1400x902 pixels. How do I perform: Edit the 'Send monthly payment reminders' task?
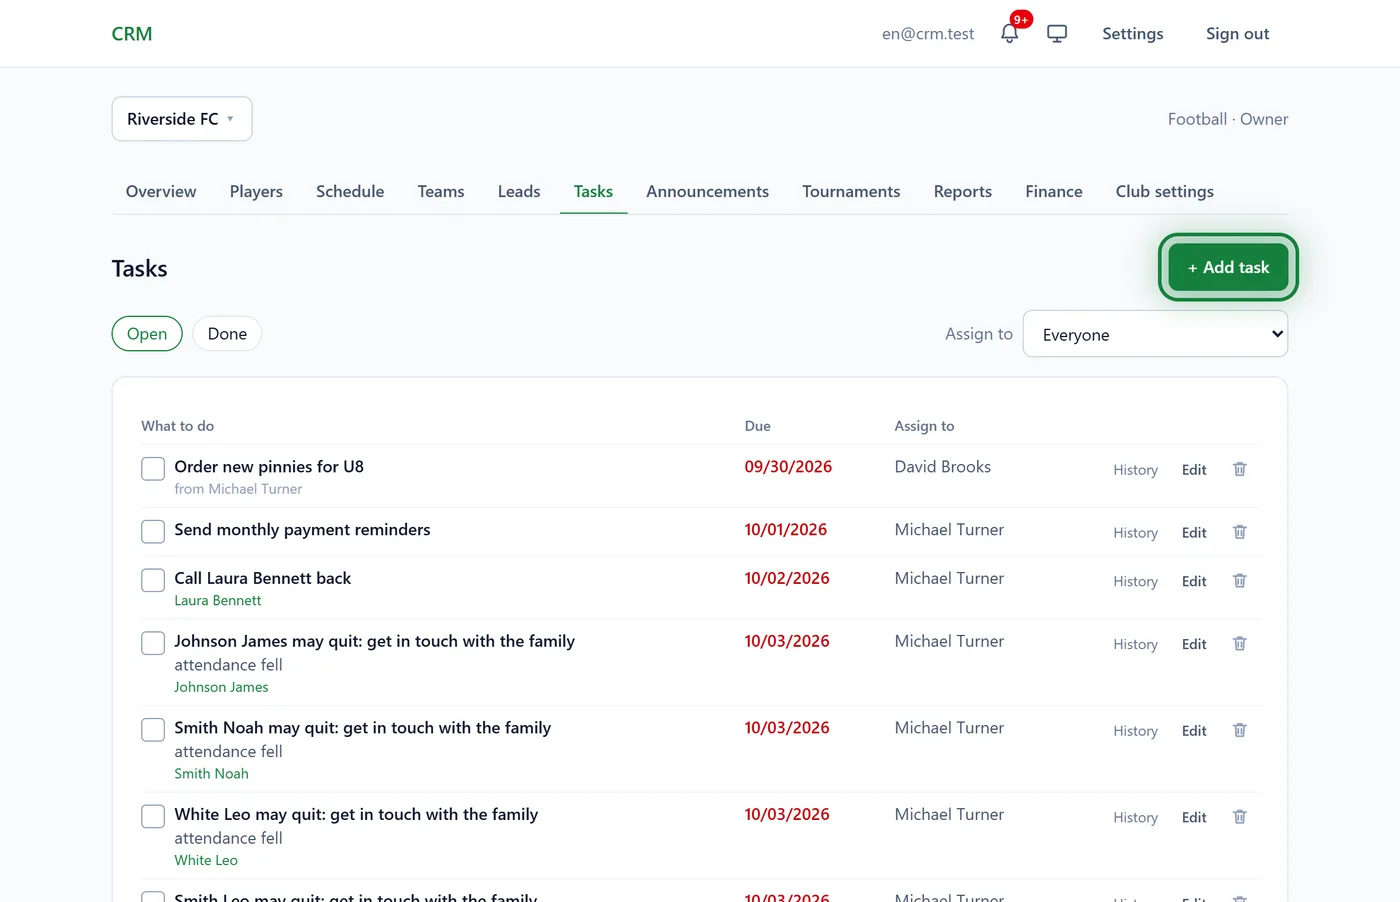(x=1194, y=533)
